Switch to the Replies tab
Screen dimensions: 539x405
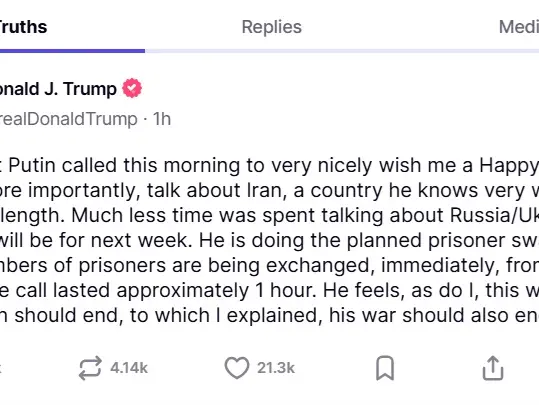[272, 27]
